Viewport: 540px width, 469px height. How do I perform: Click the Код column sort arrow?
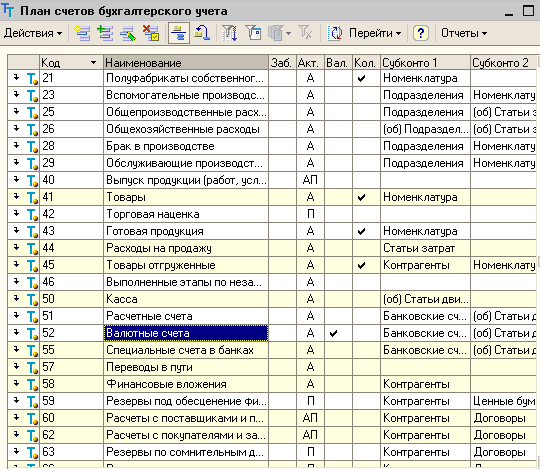coord(93,63)
